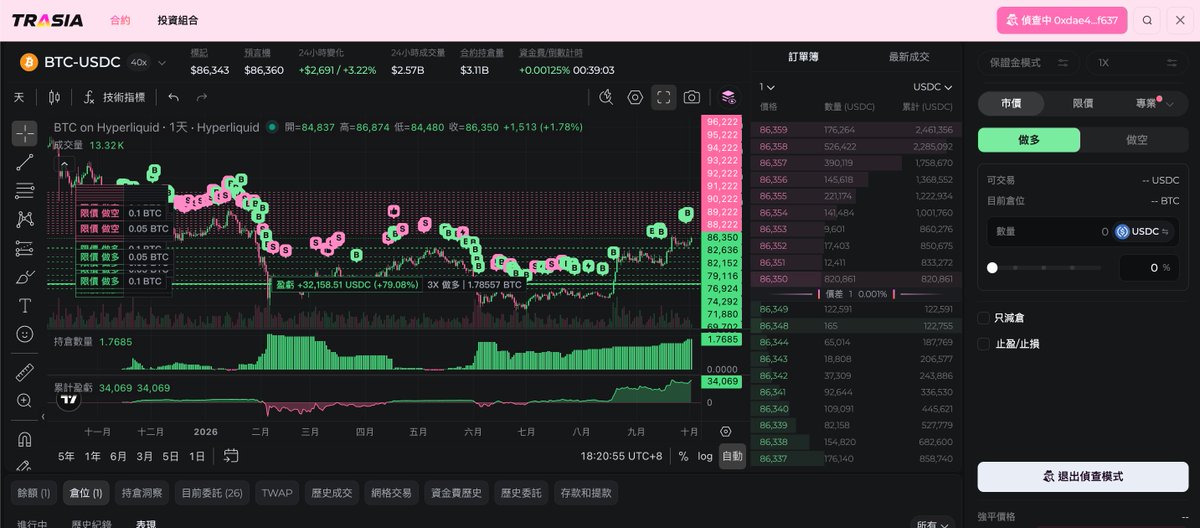Open the emoji icons tool
Image resolution: width=1200 pixels, height=528 pixels.
coord(25,334)
